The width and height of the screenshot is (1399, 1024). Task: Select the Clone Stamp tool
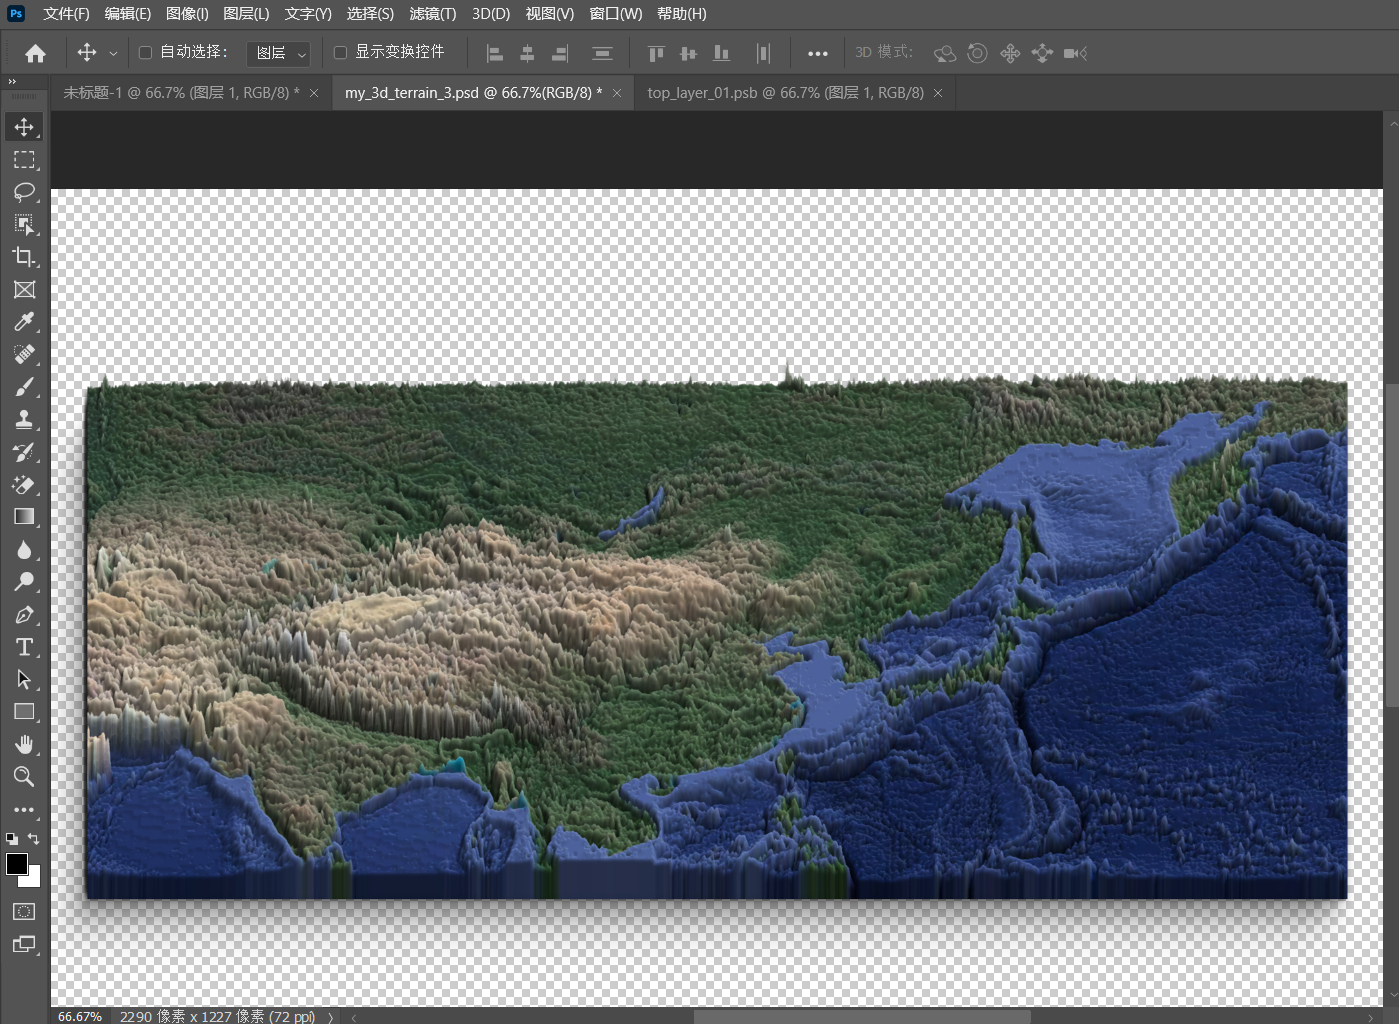point(24,420)
